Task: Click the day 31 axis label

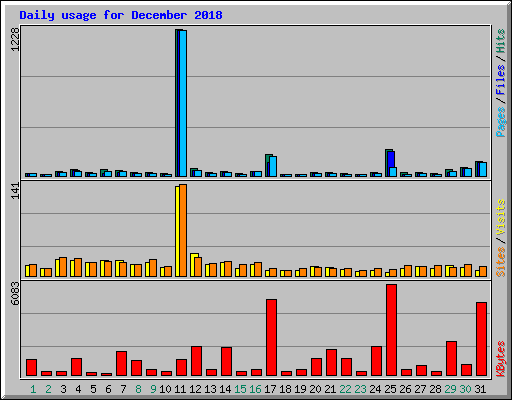Action: coord(480,389)
